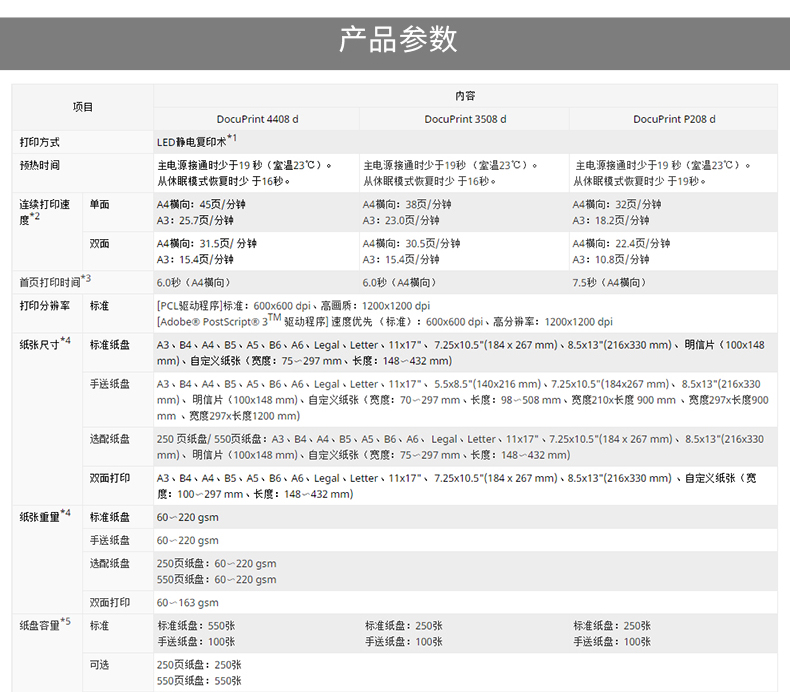The width and height of the screenshot is (790, 692).
Task: Click the Adobe PostScript 3 resolution line
Action: [x=384, y=322]
